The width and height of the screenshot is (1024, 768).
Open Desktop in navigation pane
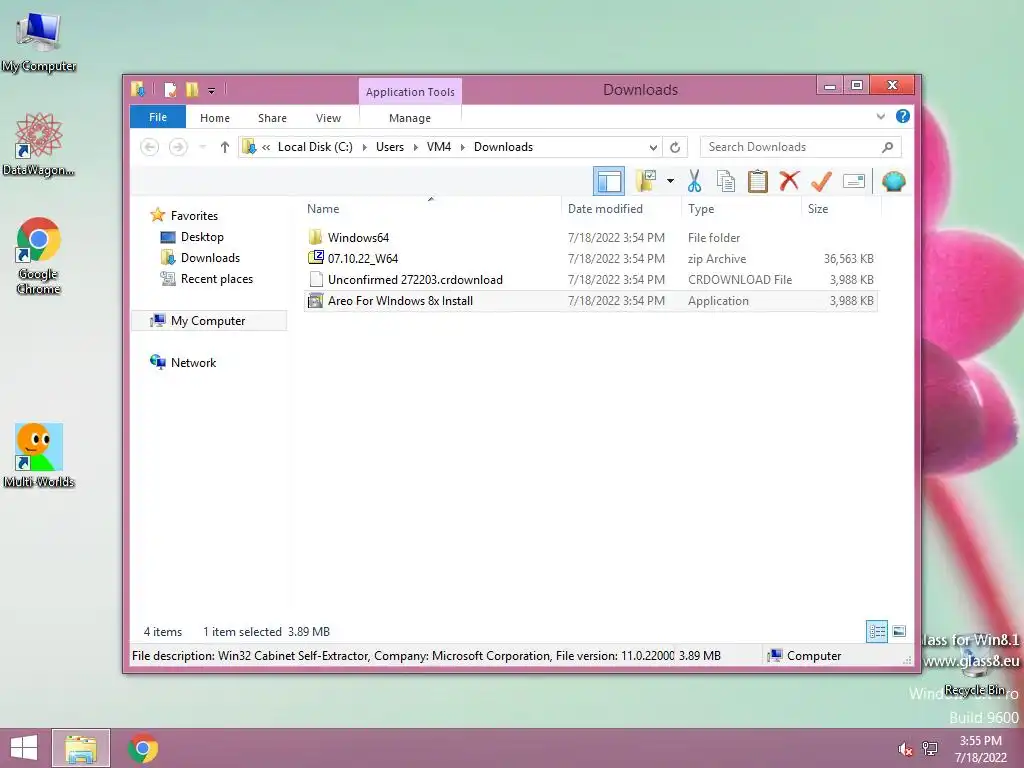202,237
